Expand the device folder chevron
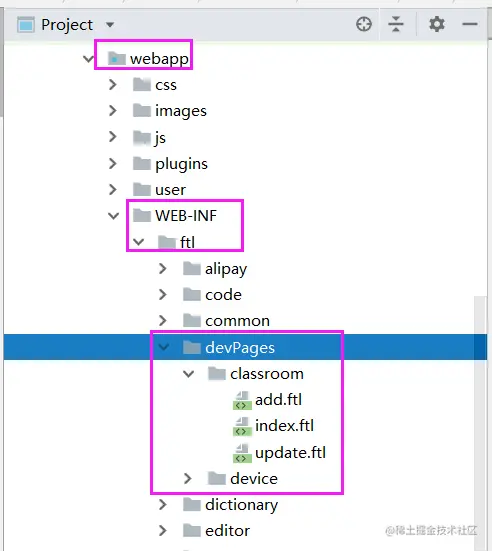The width and height of the screenshot is (492, 551). [188, 479]
